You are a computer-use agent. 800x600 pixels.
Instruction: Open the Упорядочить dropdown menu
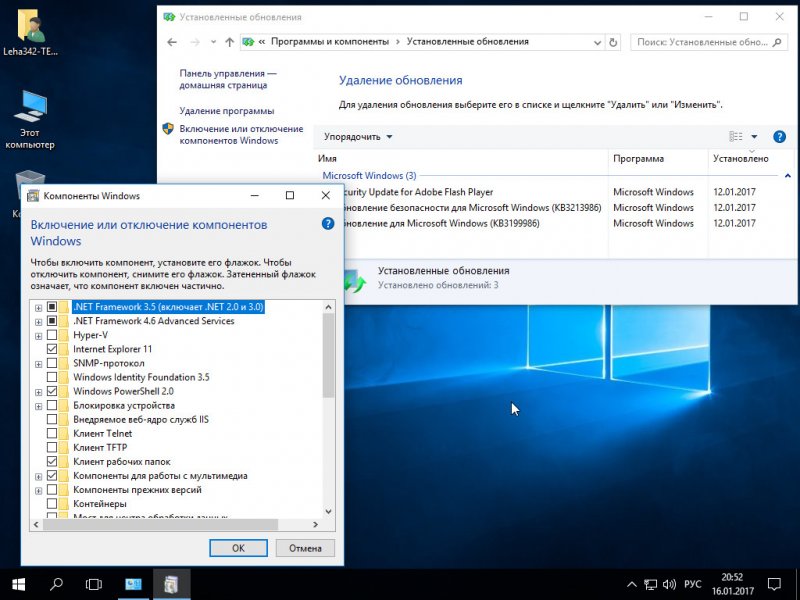coord(358,137)
